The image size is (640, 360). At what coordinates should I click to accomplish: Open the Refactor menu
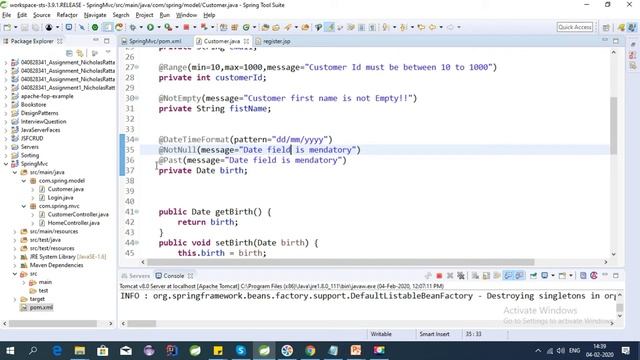pos(67,15)
